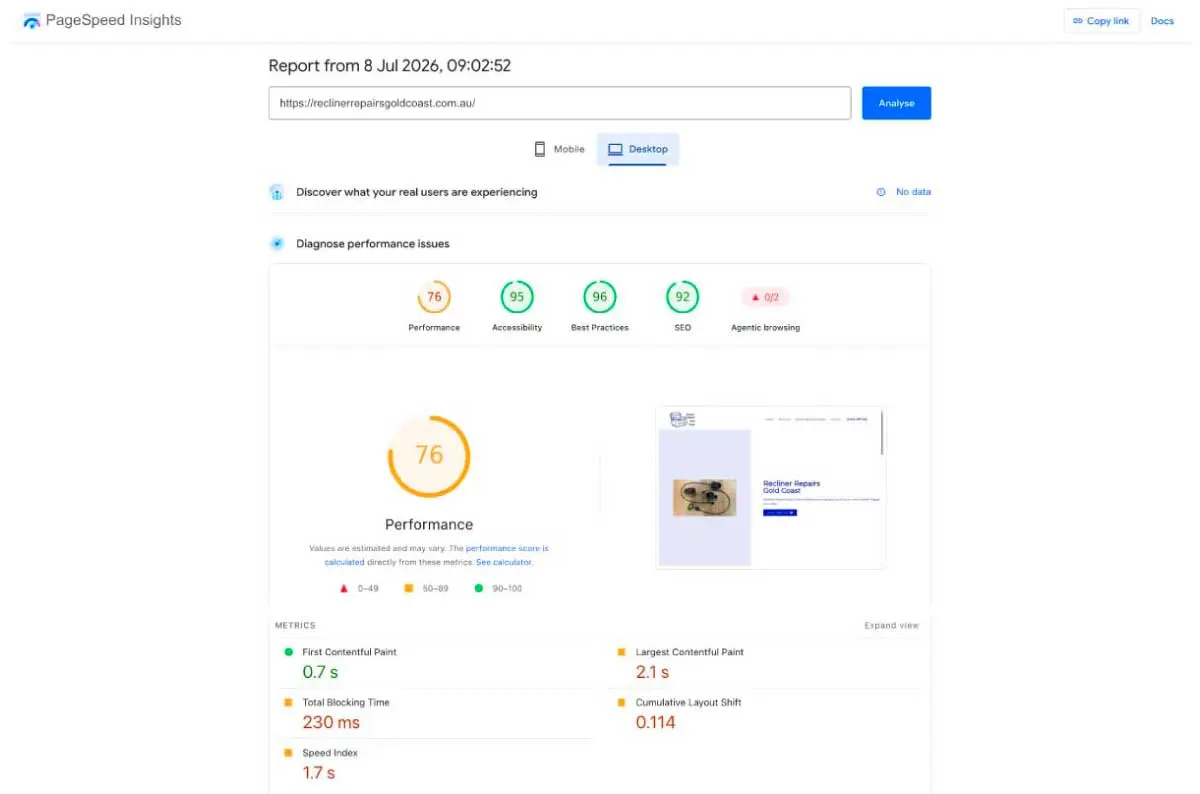Click the Speed Index orange square
The image size is (1200, 794).
click(288, 753)
